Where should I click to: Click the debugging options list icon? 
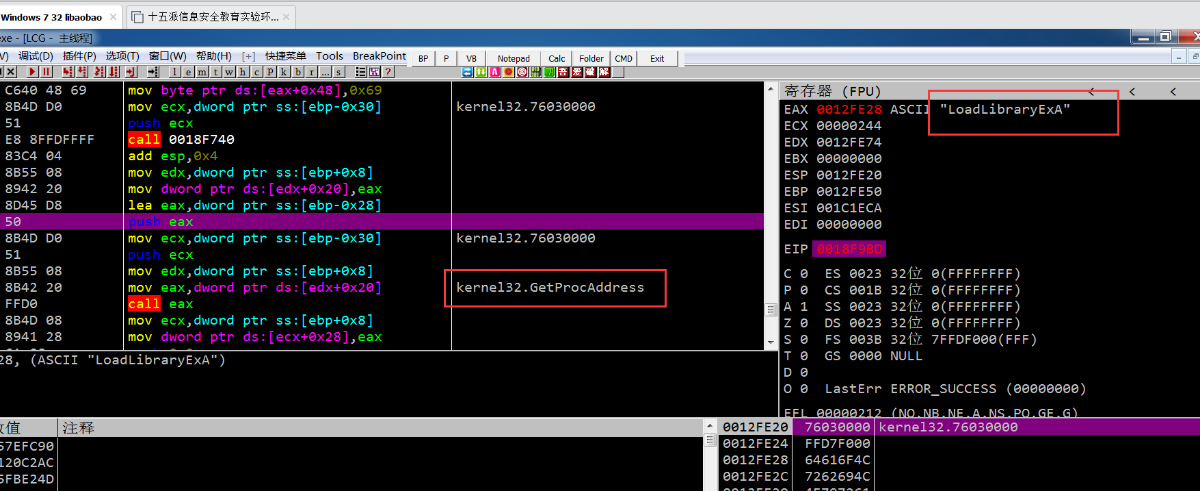360,72
